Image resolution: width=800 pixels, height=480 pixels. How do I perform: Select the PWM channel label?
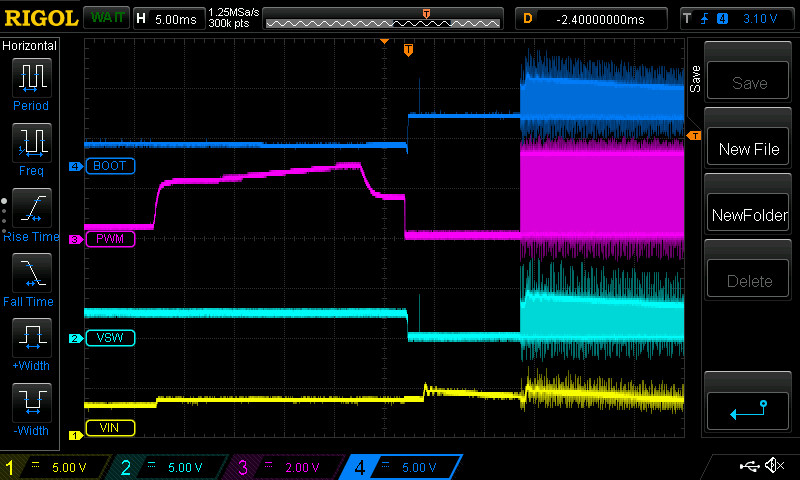pyautogui.click(x=110, y=239)
